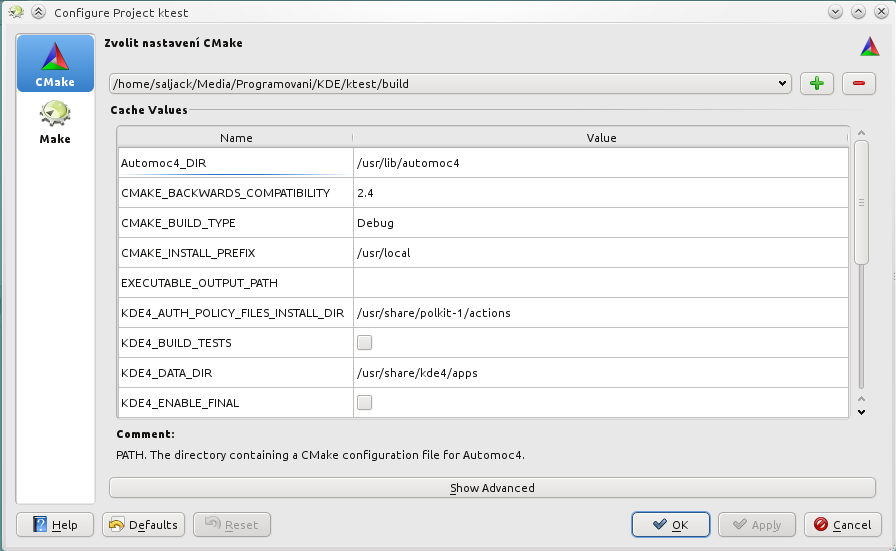Image resolution: width=896 pixels, height=551 pixels.
Task: Remove build directory with red minus button
Action: pyautogui.click(x=858, y=83)
